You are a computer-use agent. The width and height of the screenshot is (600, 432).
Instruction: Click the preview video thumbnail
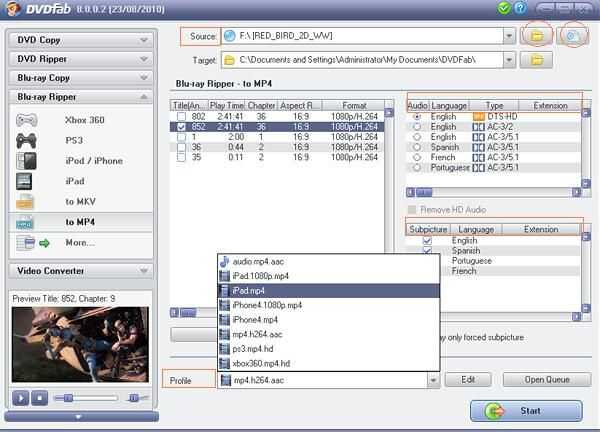[80, 344]
